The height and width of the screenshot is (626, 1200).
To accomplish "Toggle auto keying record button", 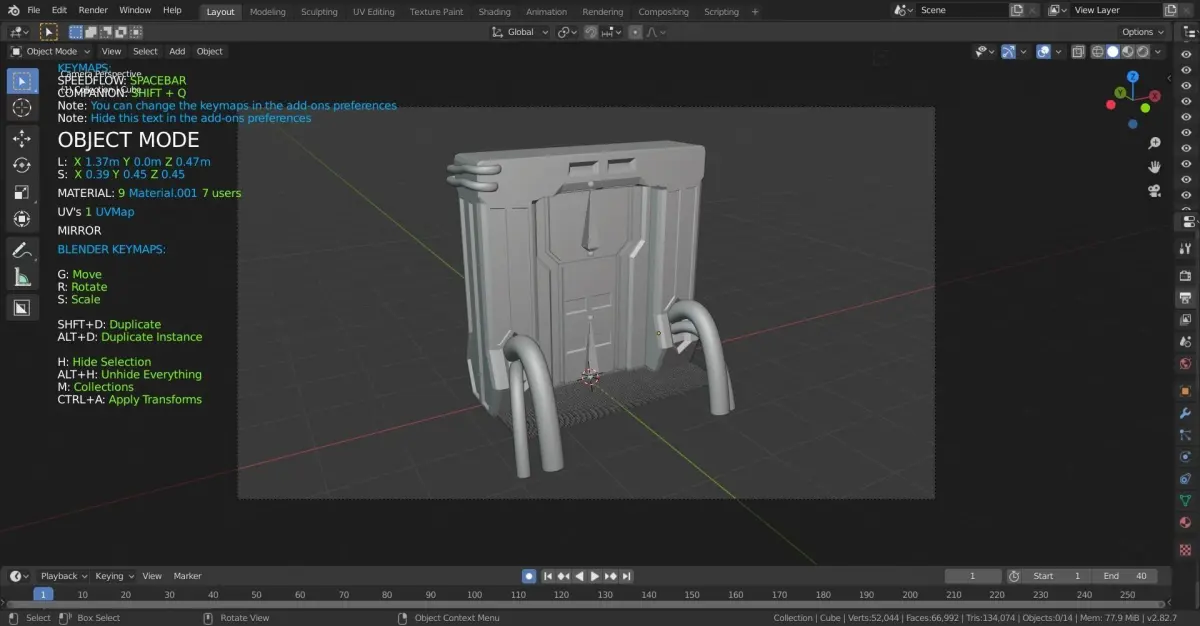I will (x=529, y=576).
